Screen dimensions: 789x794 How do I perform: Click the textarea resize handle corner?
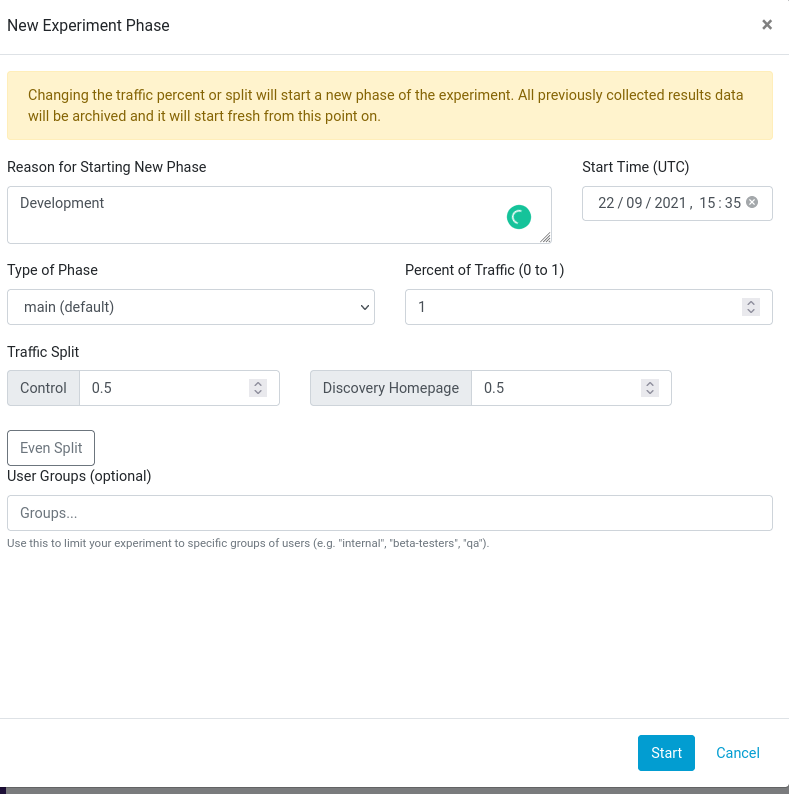click(x=545, y=238)
